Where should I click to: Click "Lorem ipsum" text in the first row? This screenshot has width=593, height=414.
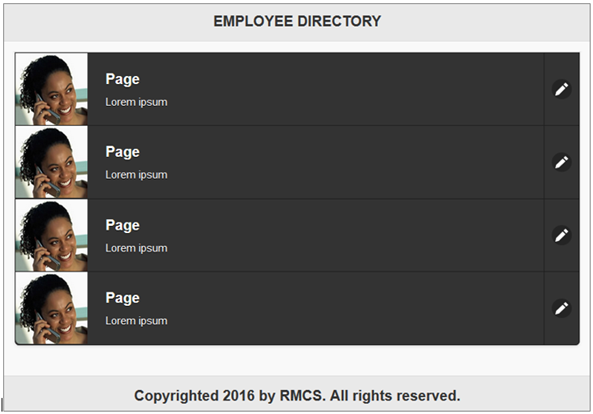click(136, 102)
